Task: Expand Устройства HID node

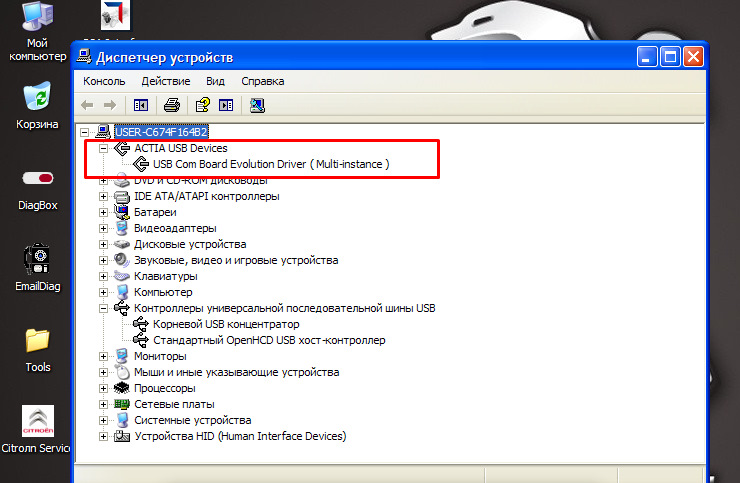Action: pos(103,436)
